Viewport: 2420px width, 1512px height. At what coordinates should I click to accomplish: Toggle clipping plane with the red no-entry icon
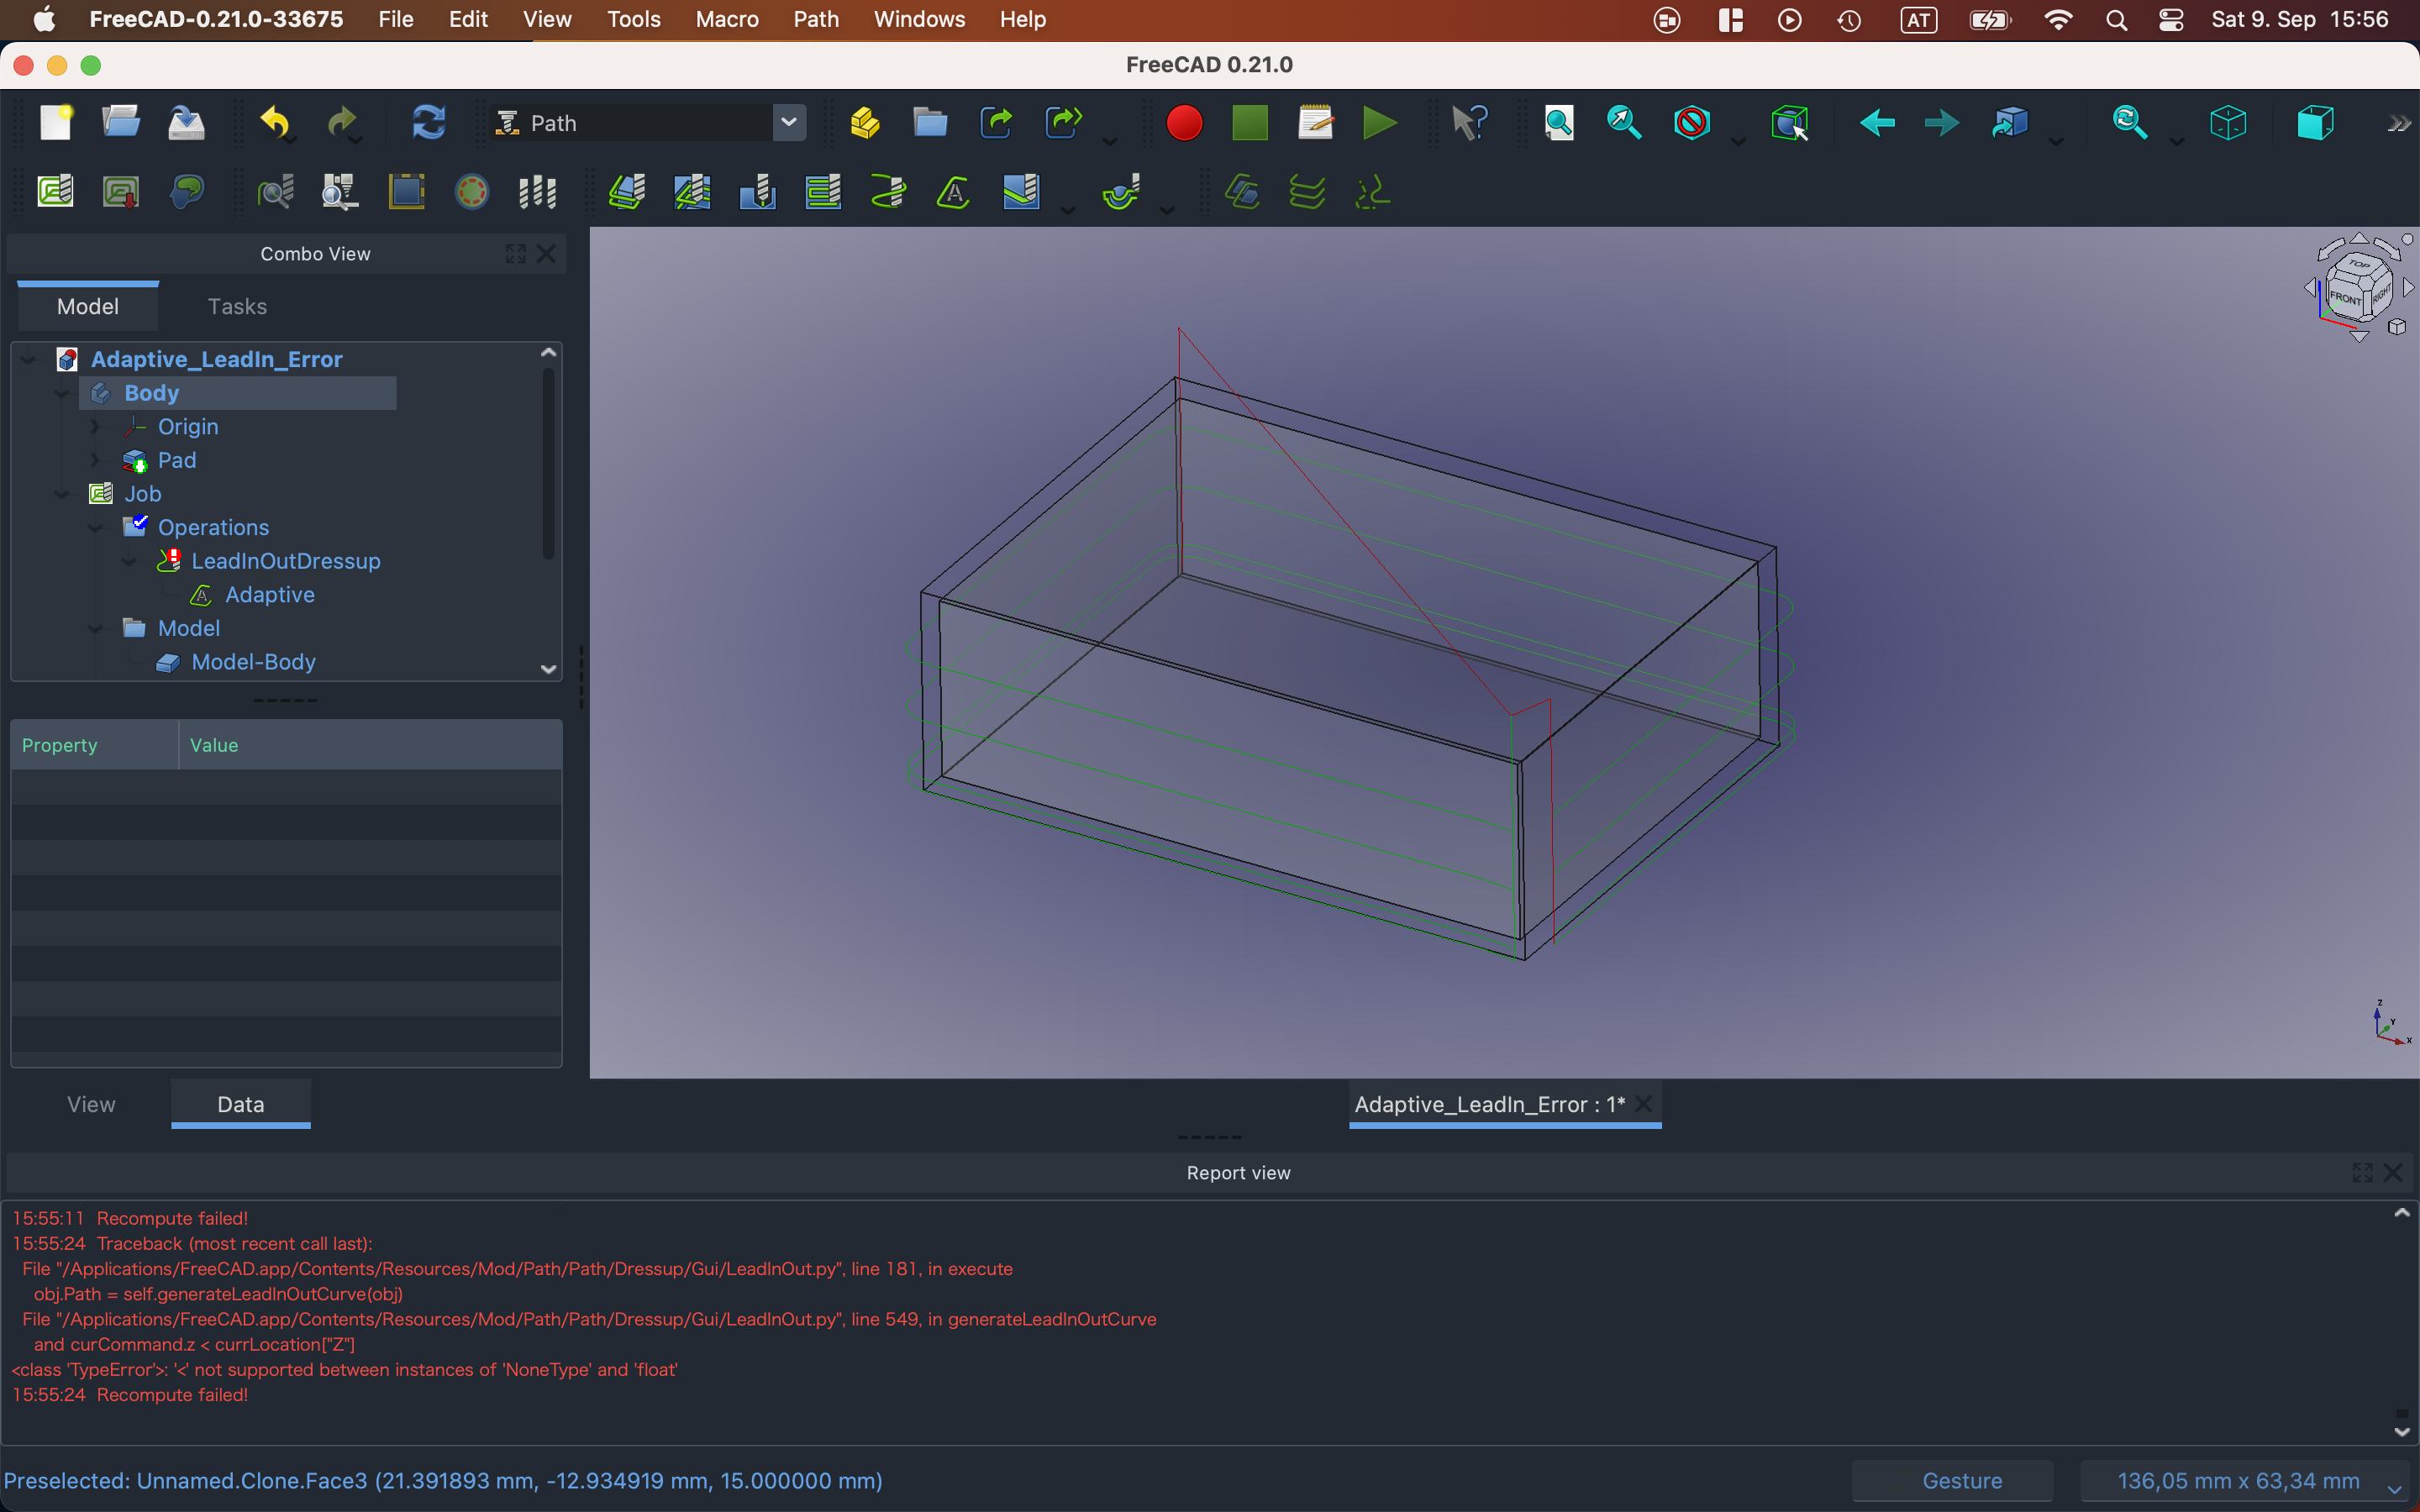(1694, 122)
